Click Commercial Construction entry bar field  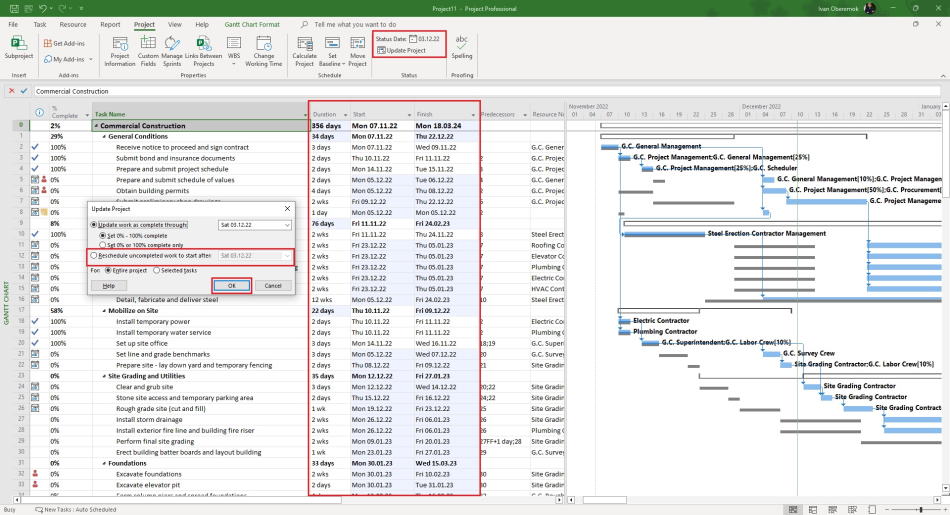487,91
